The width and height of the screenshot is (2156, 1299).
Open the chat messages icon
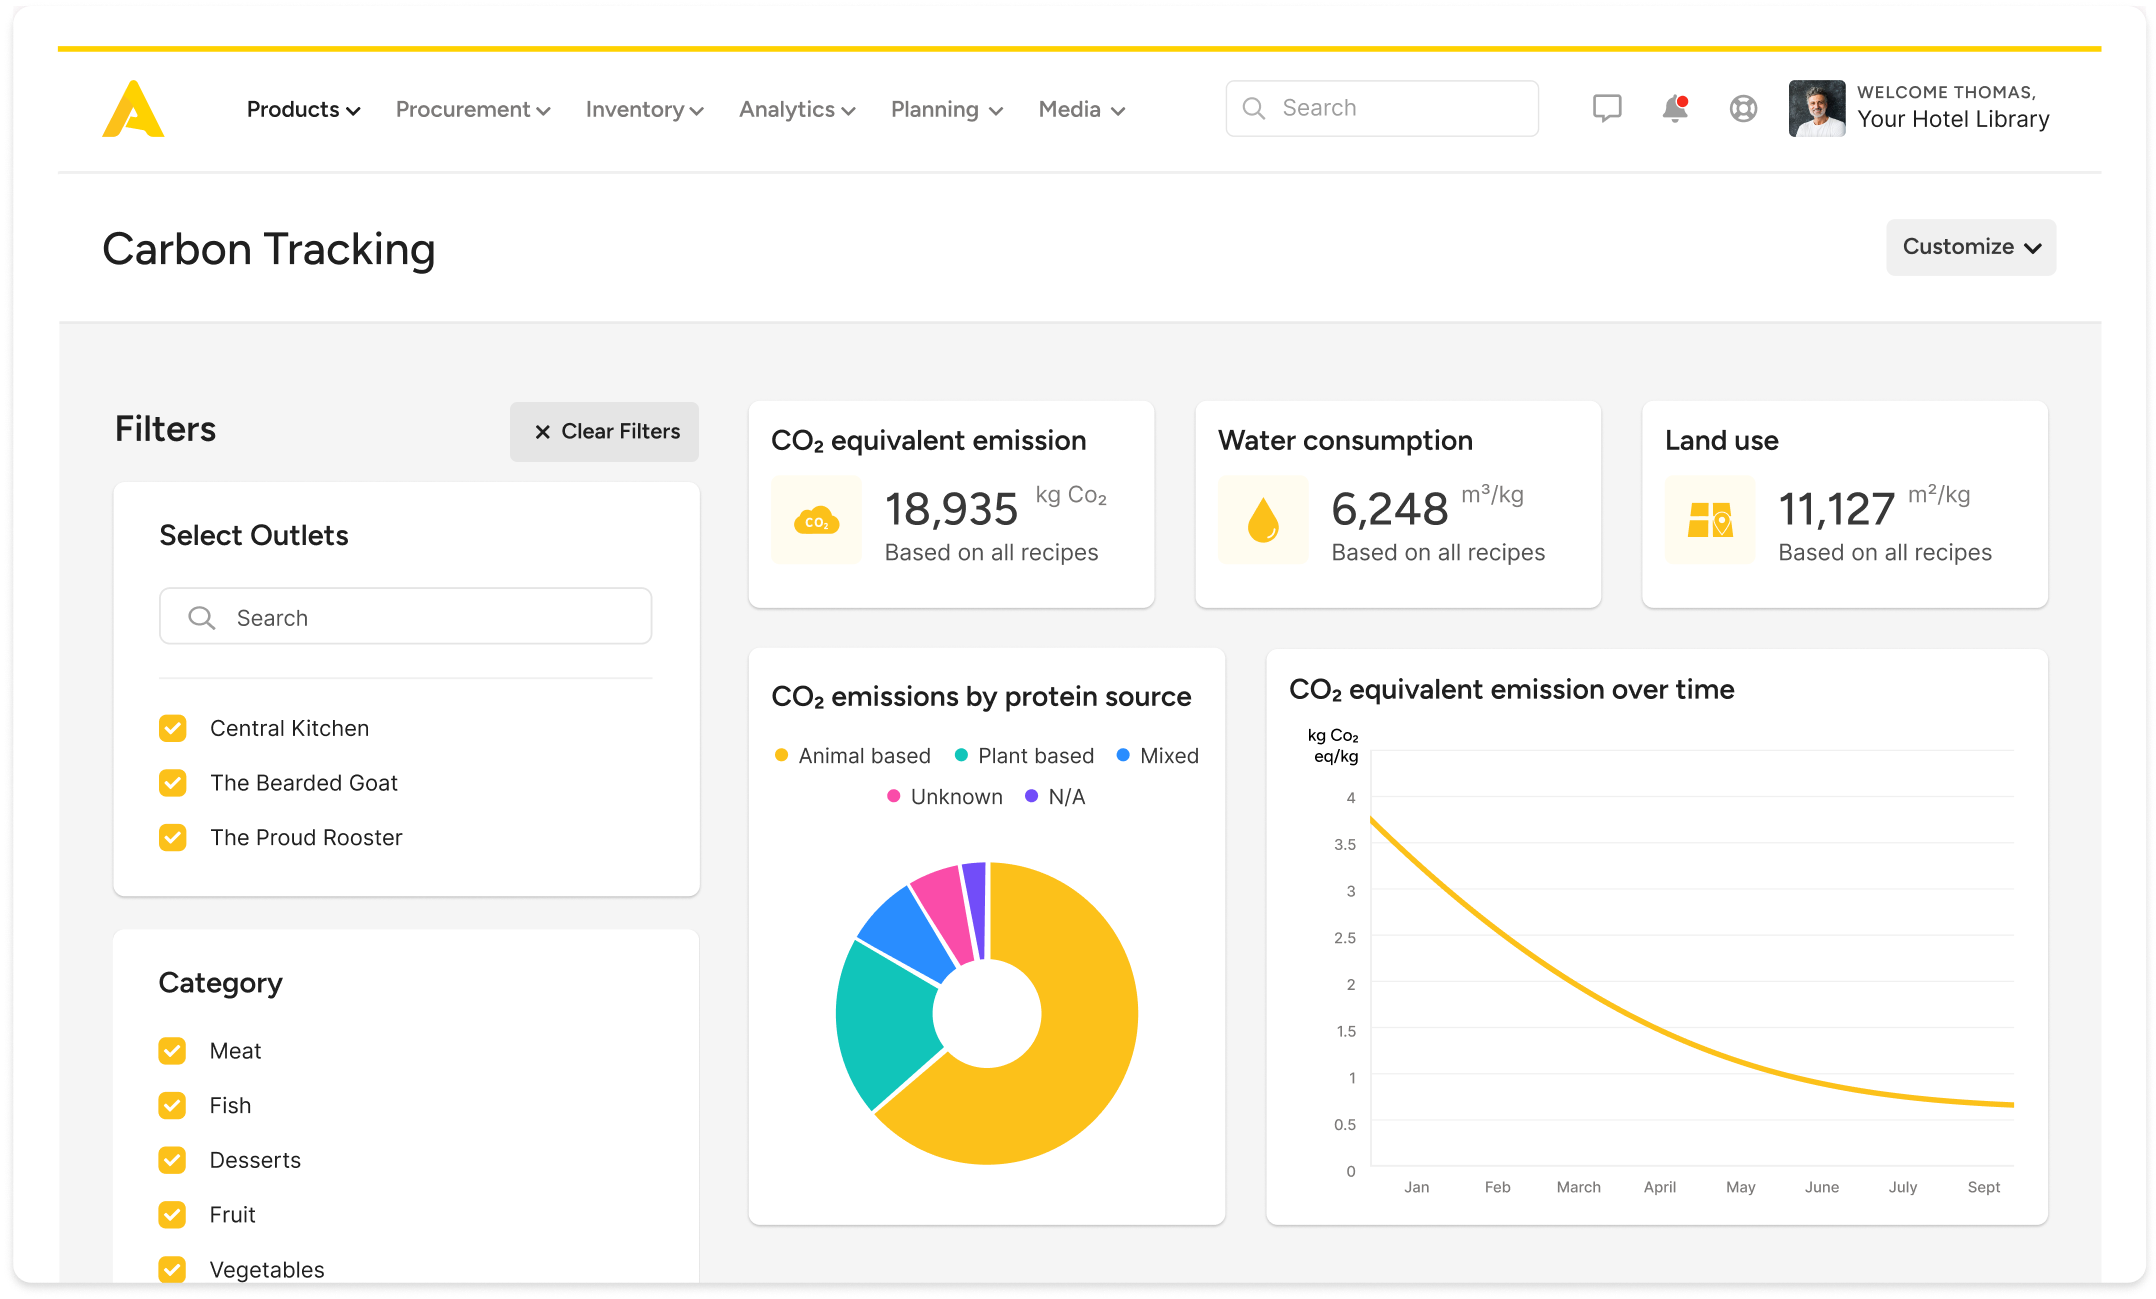tap(1606, 108)
